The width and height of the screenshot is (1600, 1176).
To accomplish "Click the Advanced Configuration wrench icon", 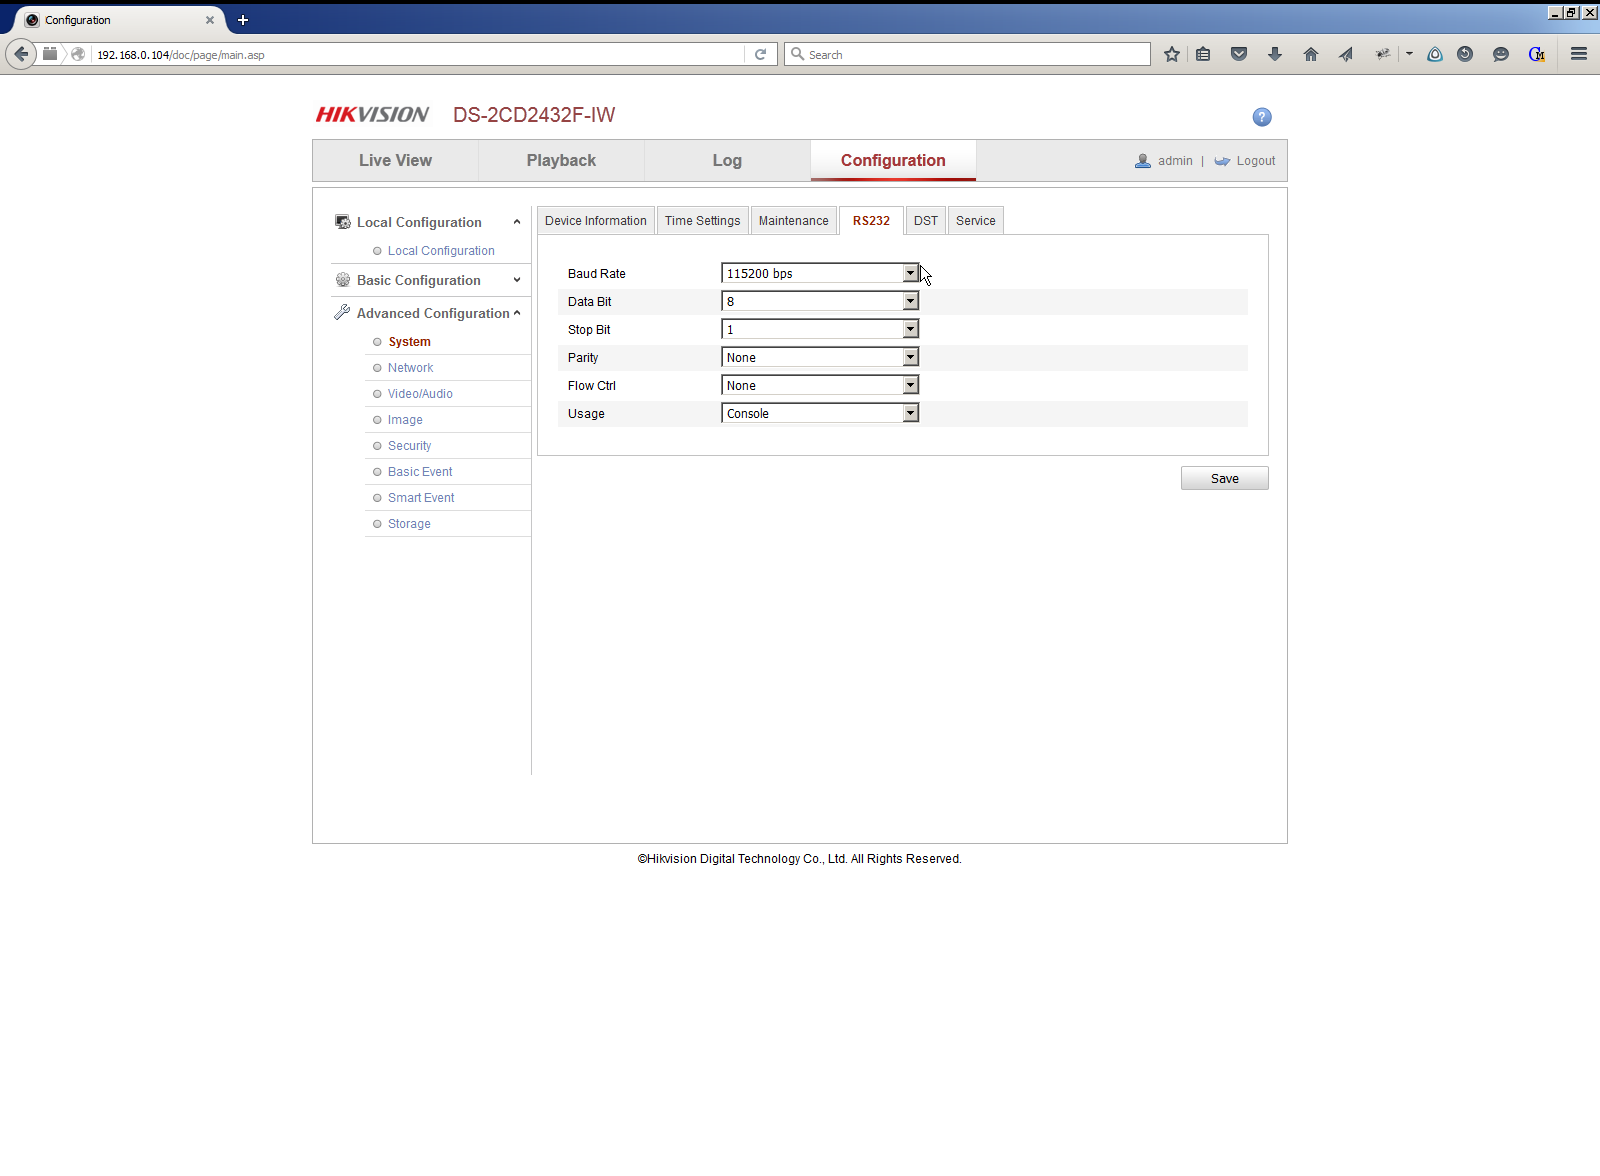I will [x=342, y=312].
